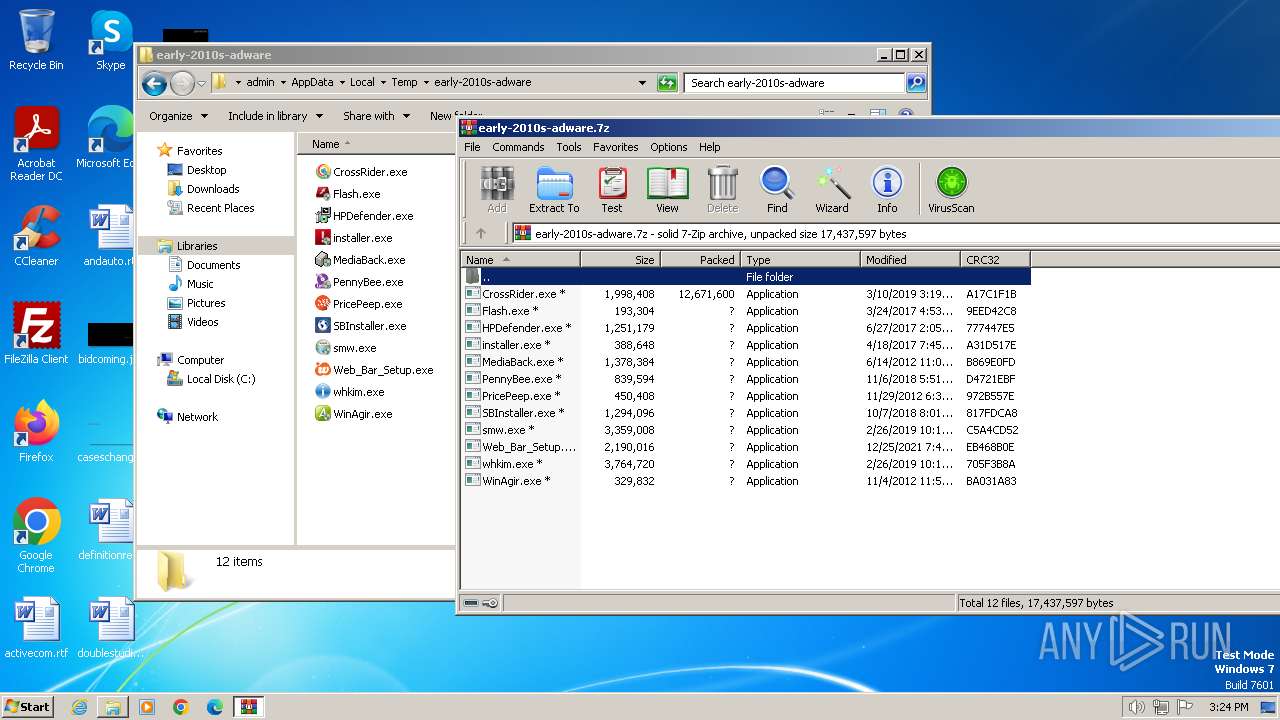The image size is (1280, 720).
Task: Expand the AppData breadcrumb arrow
Action: (x=342, y=83)
